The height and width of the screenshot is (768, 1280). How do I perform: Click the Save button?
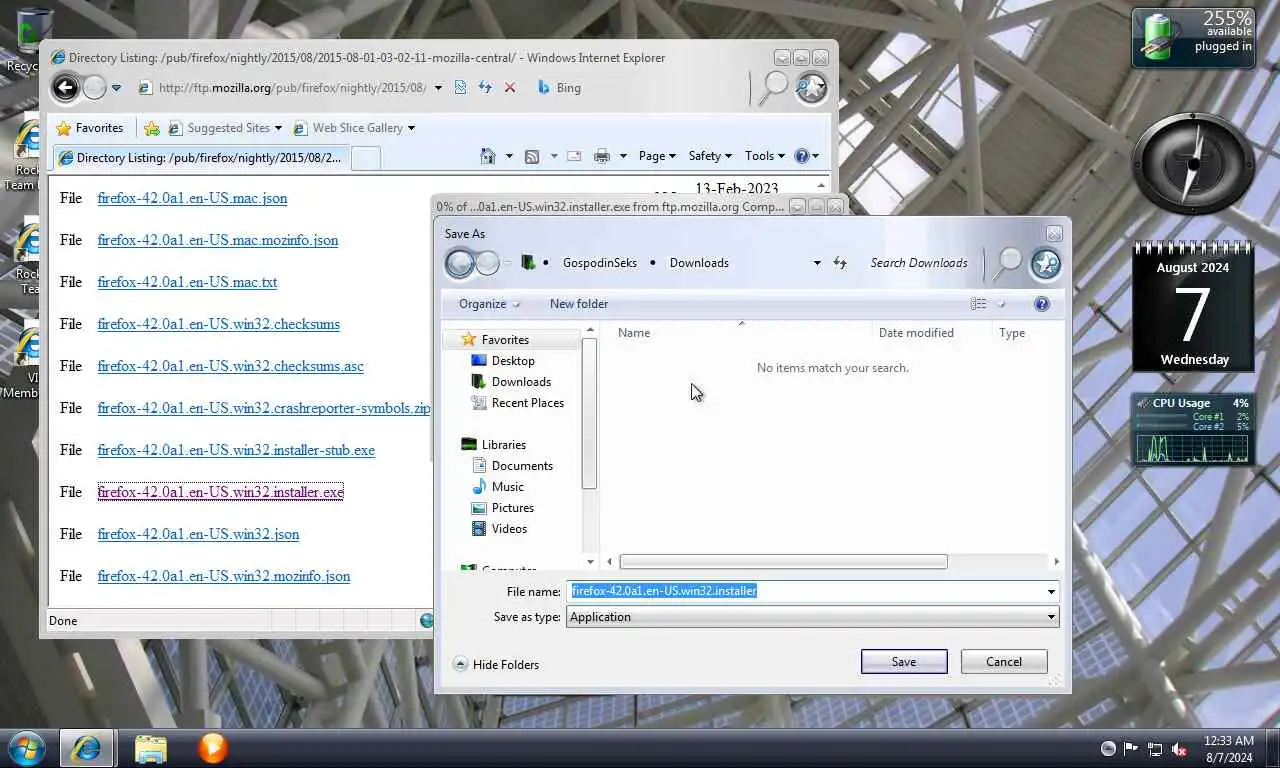pyautogui.click(x=904, y=662)
